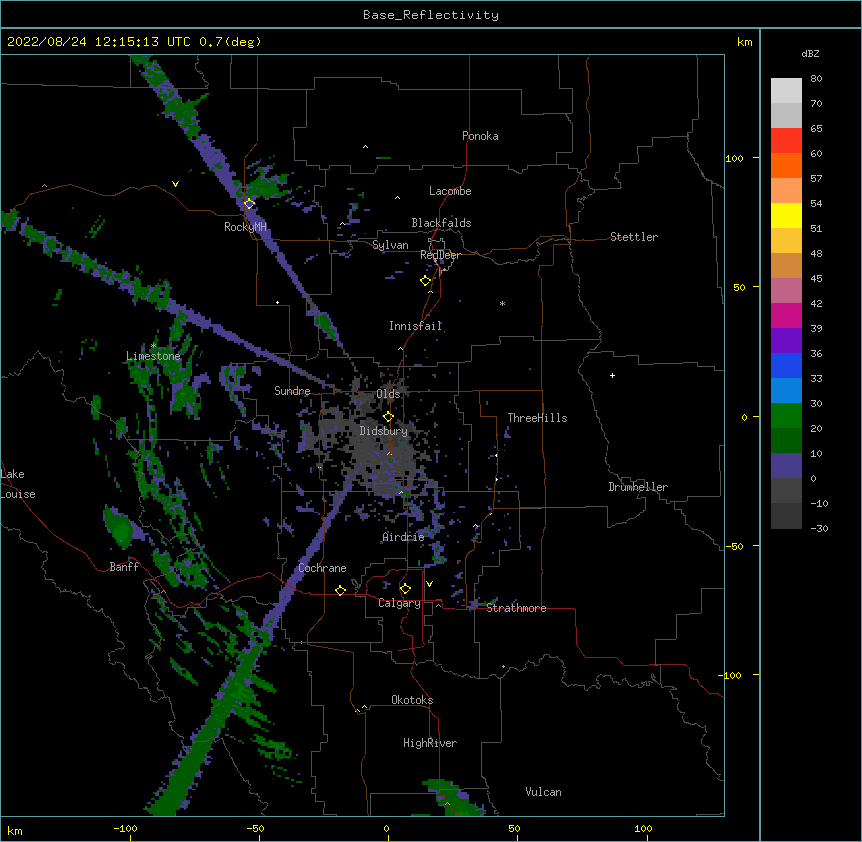Click the Blackfalds city label
The height and width of the screenshot is (842, 862).
(441, 223)
